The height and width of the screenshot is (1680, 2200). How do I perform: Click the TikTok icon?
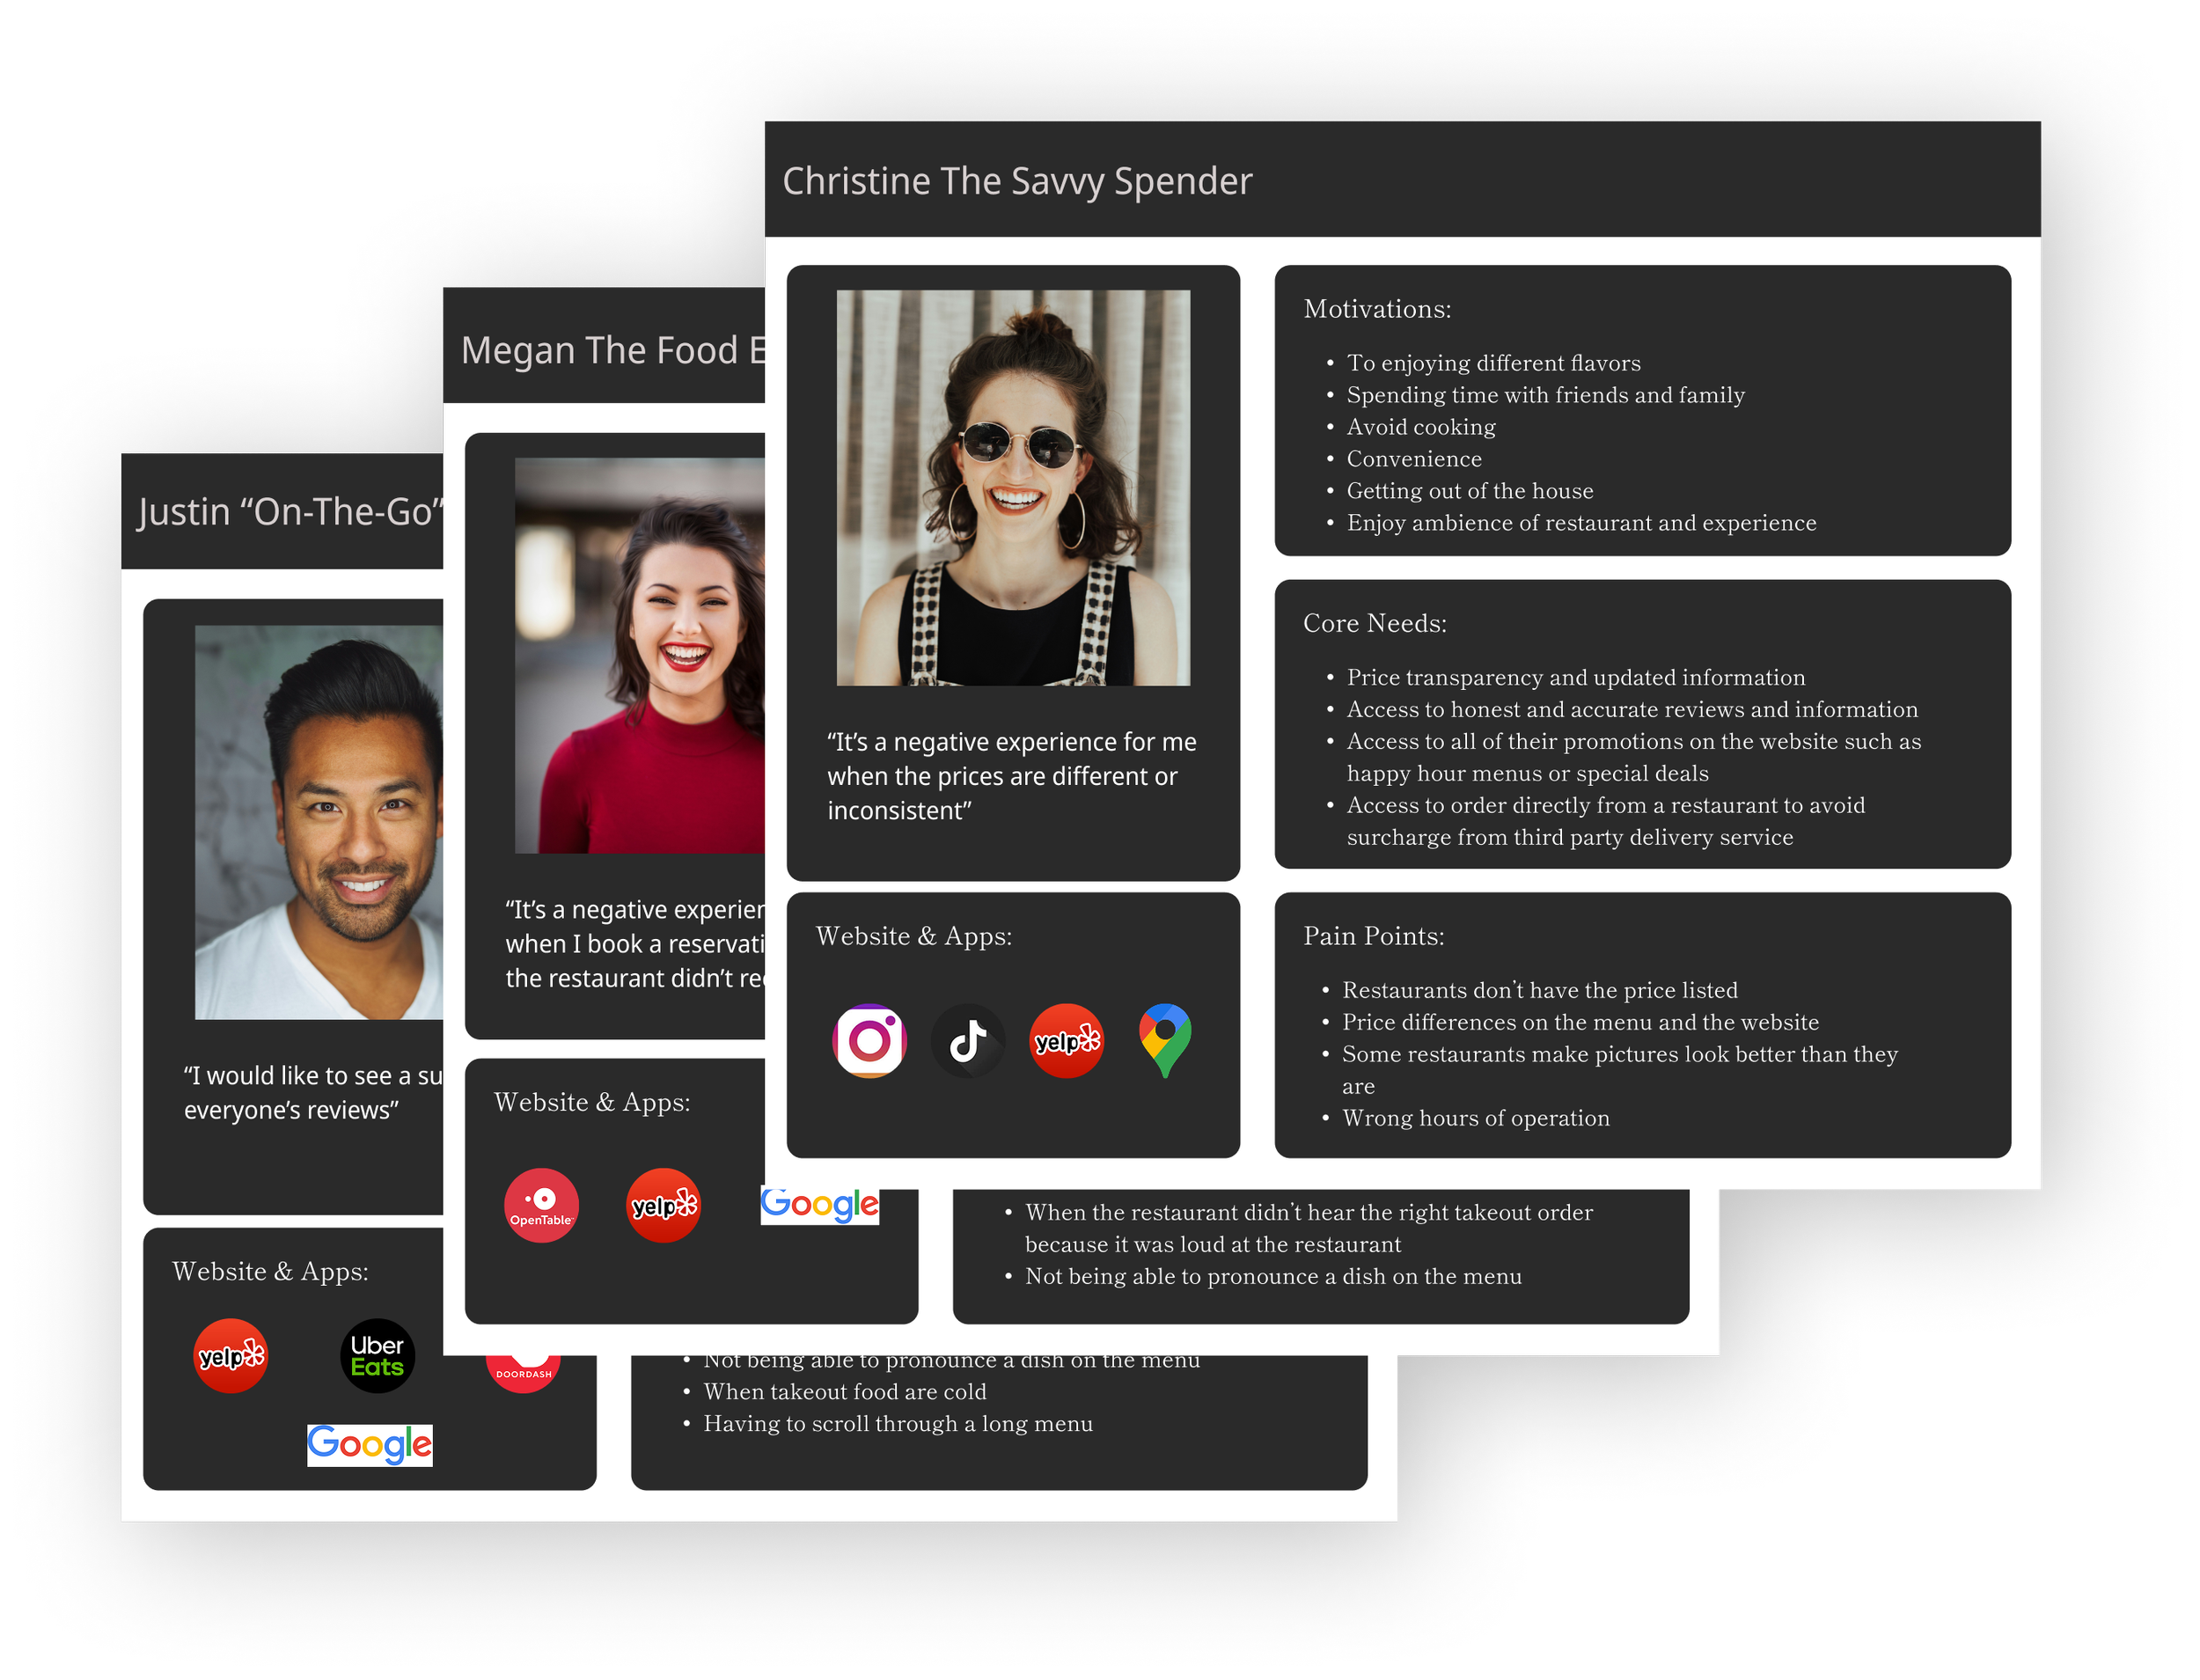(x=967, y=1040)
